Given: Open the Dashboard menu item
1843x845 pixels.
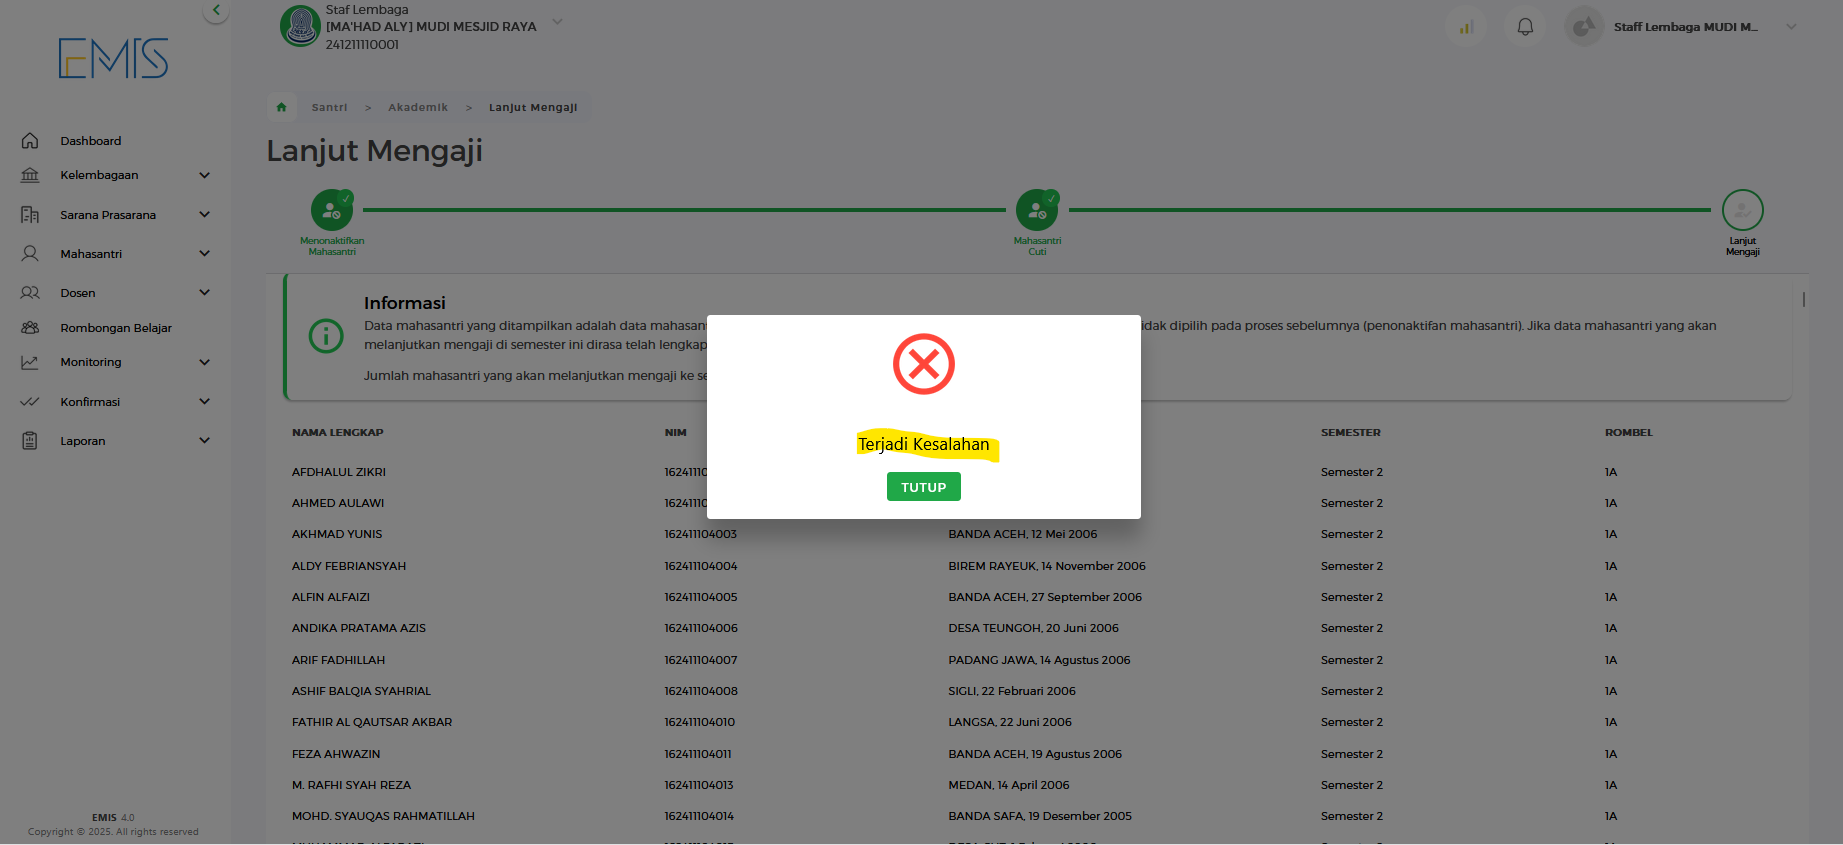Looking at the screenshot, I should (x=90, y=141).
